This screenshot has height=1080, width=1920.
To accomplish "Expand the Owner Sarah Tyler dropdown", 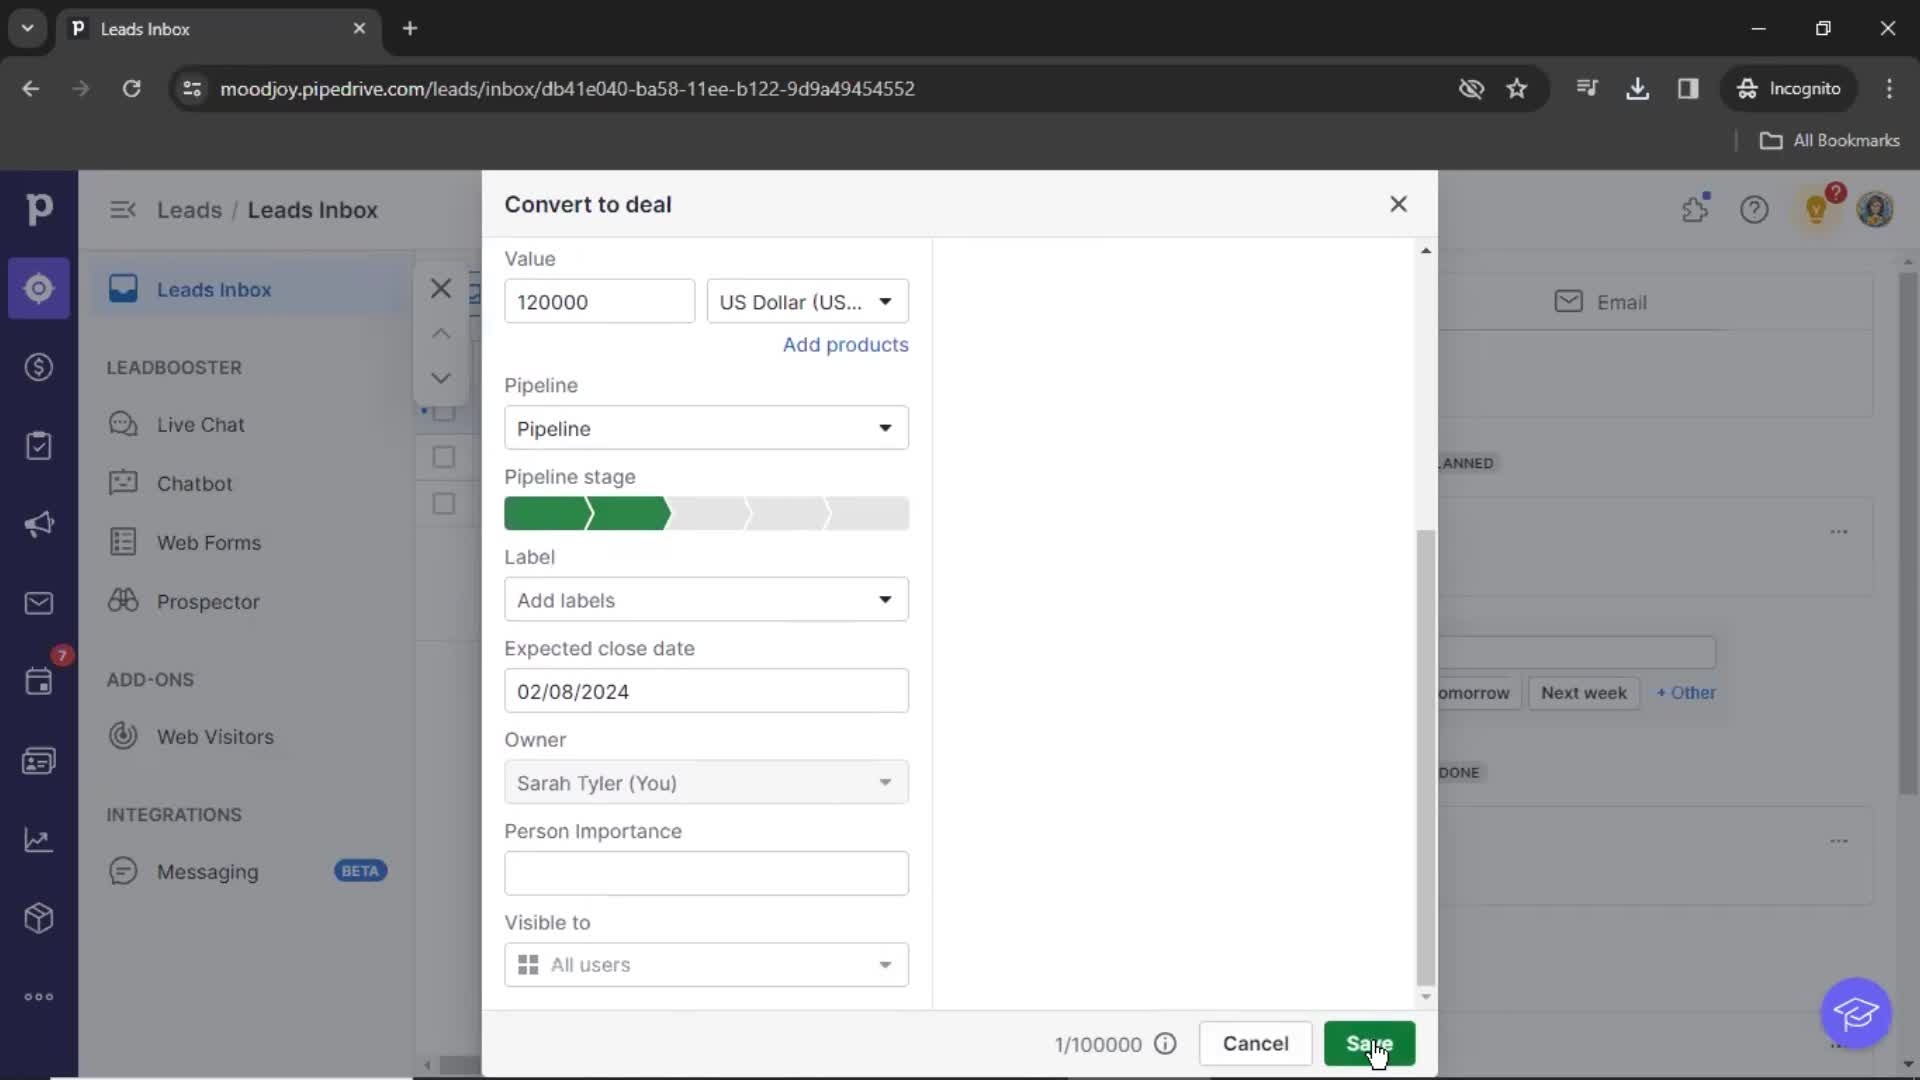I will (884, 782).
